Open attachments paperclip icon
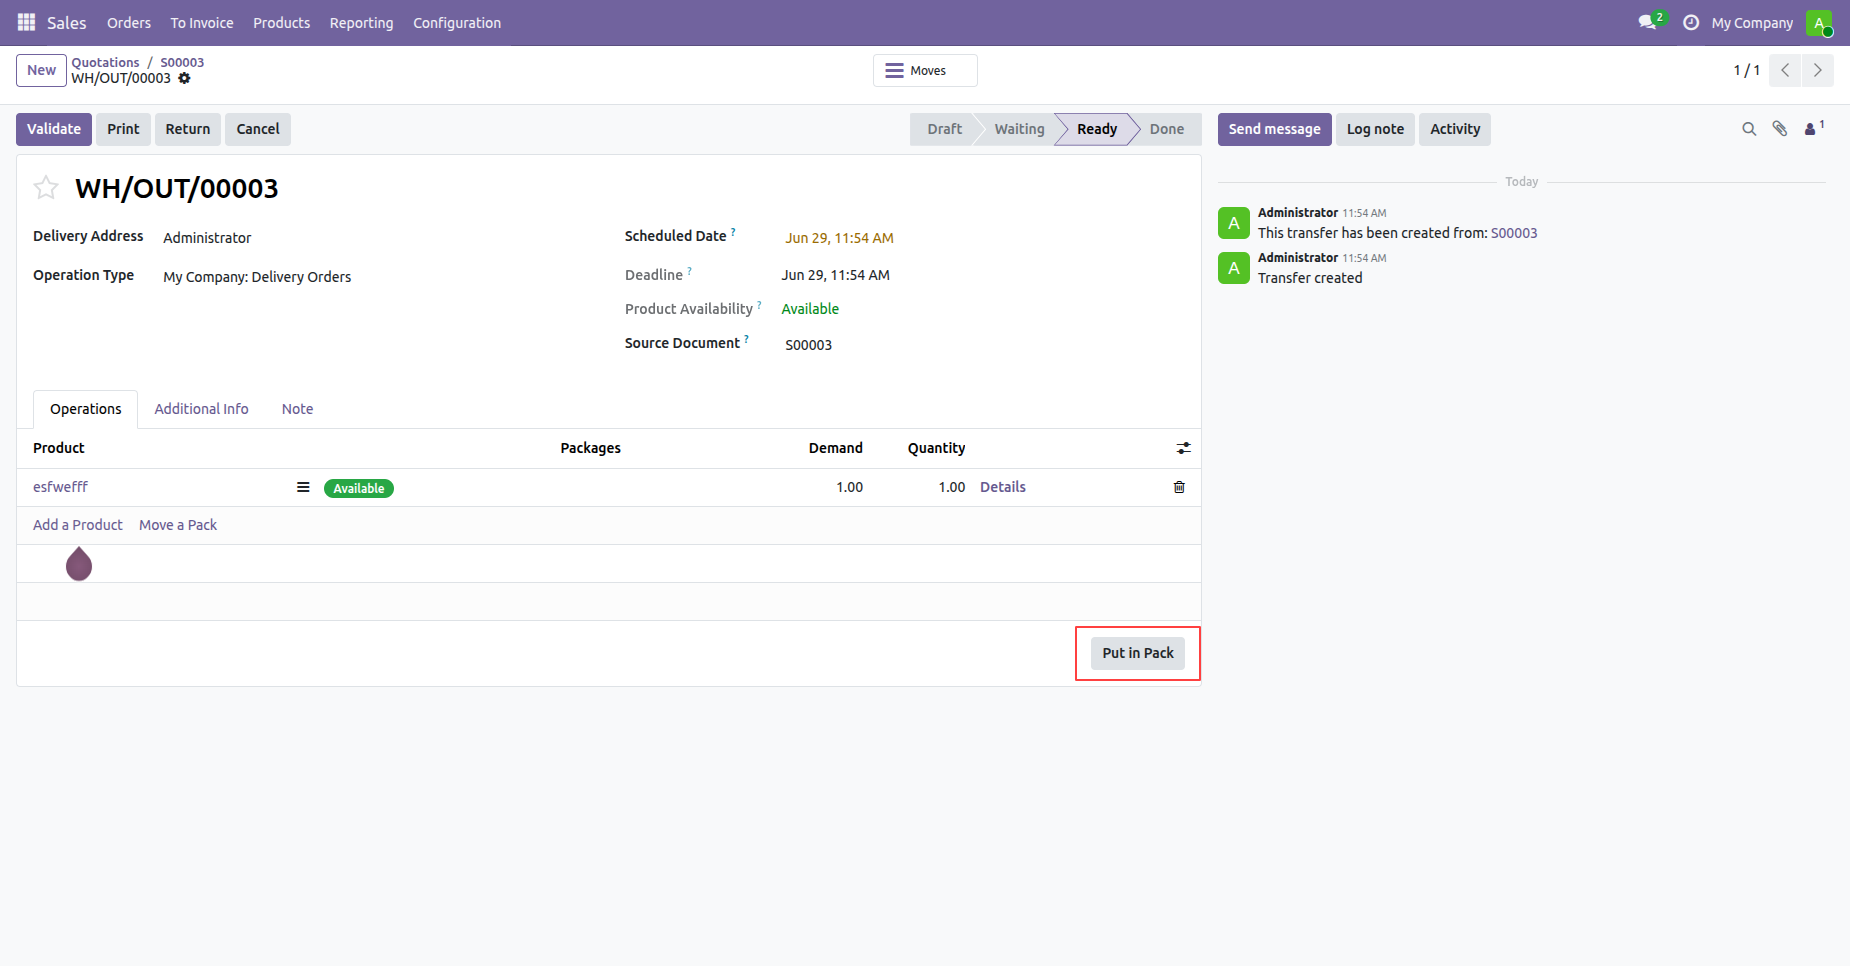The image size is (1850, 966). coord(1780,129)
